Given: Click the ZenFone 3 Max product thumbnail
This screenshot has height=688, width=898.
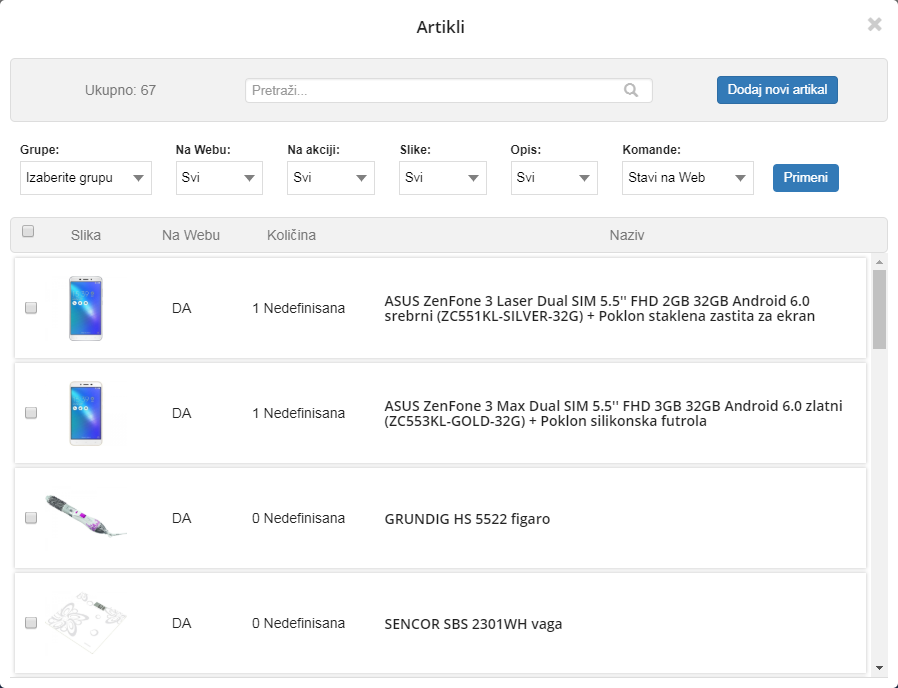Looking at the screenshot, I should 86,413.
